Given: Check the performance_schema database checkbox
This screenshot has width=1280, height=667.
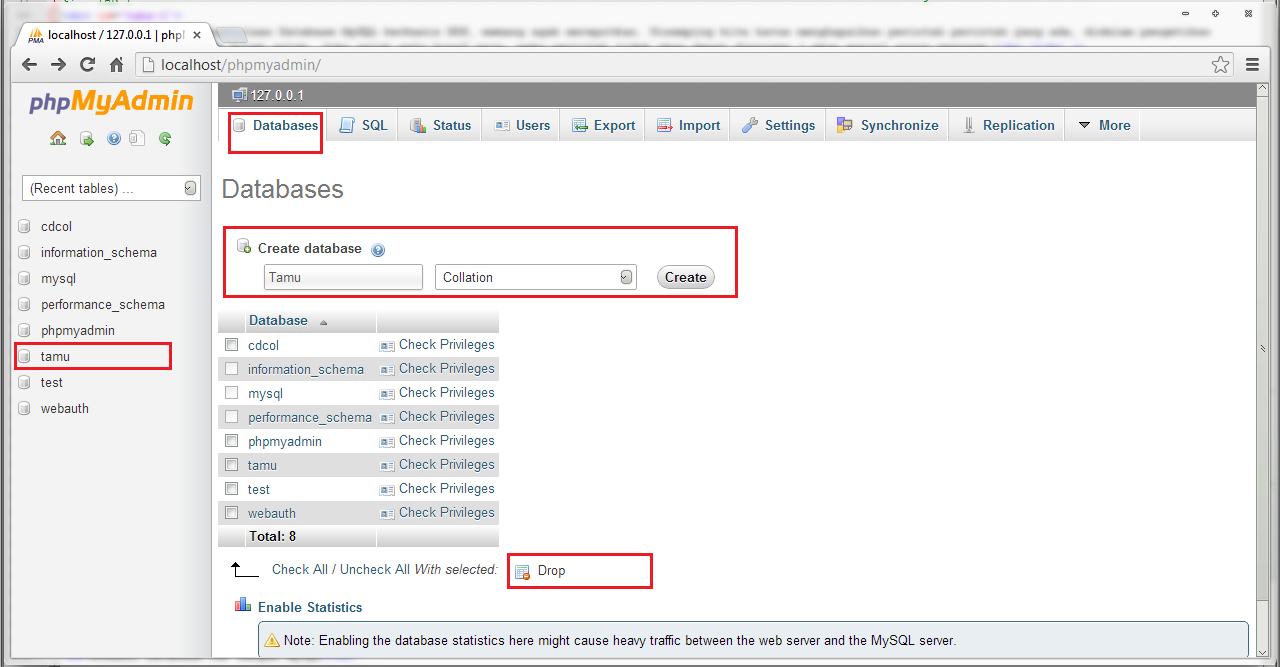Looking at the screenshot, I should (232, 417).
